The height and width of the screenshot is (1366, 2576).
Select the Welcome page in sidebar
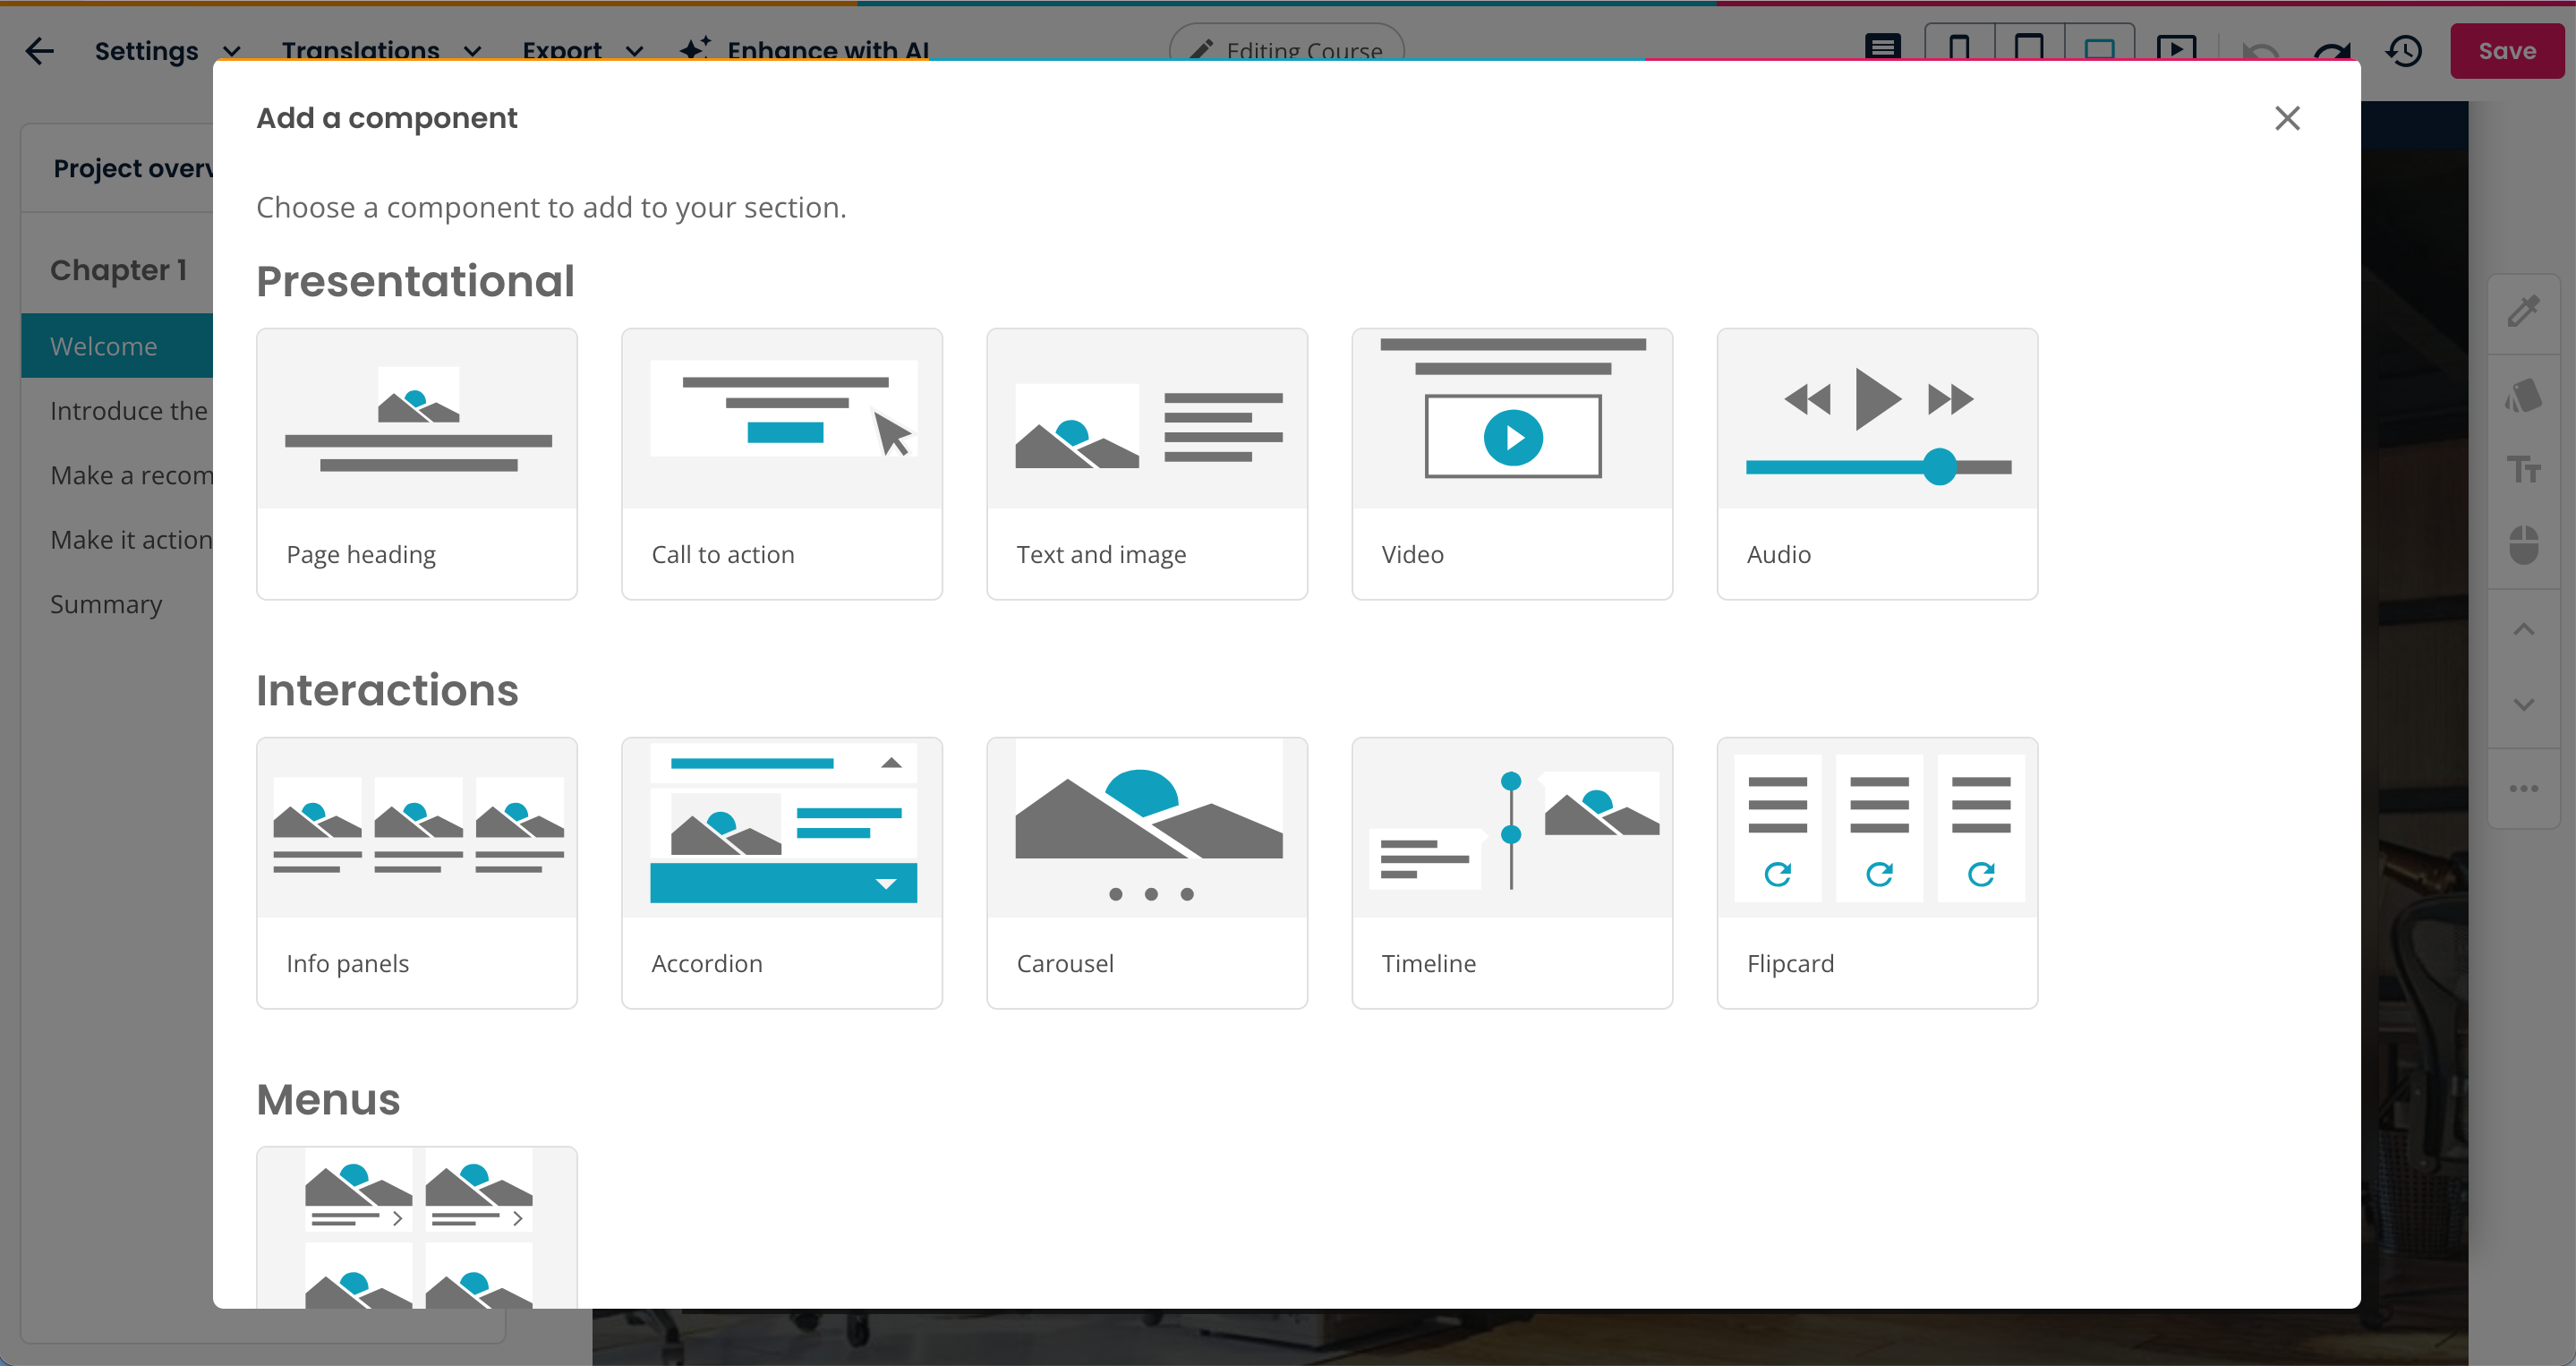(x=117, y=346)
